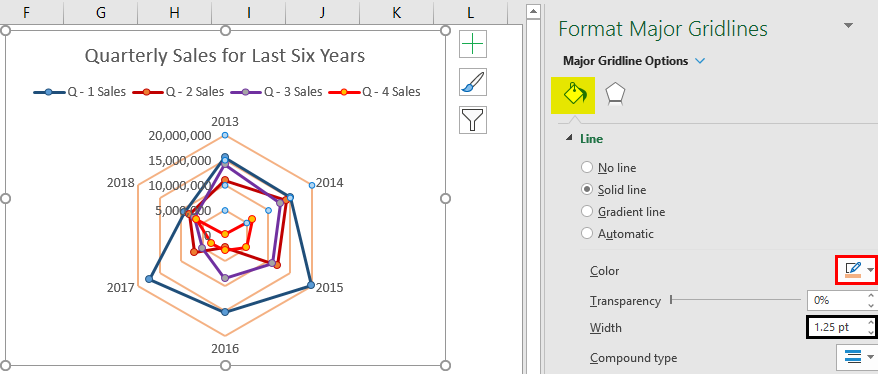Click the Transparency slider track
The image size is (878, 374).
pos(736,301)
